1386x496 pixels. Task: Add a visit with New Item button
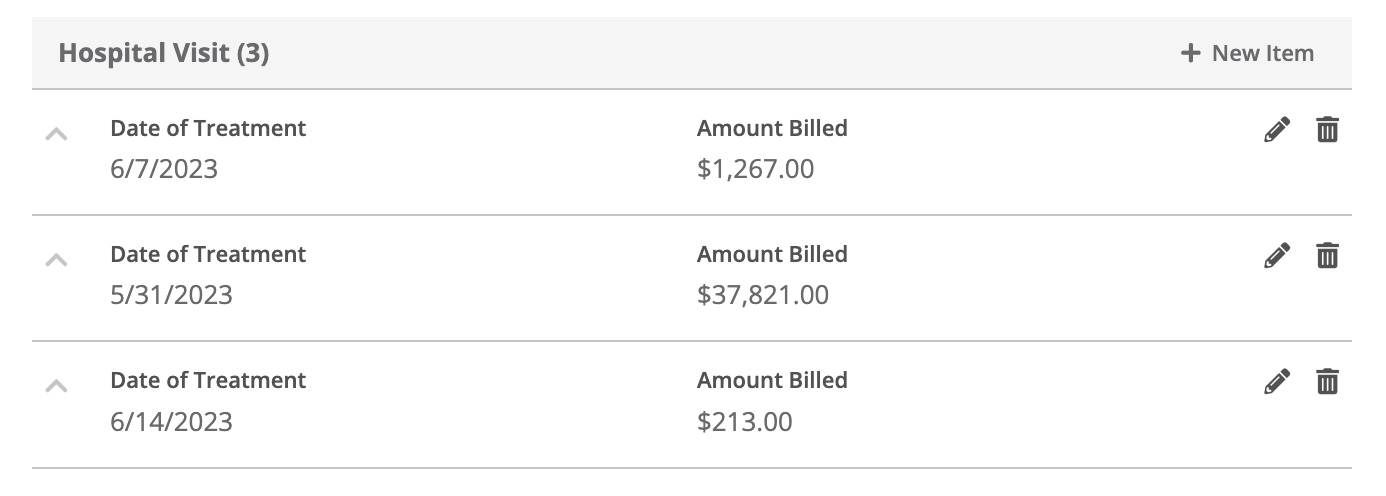pos(1248,53)
